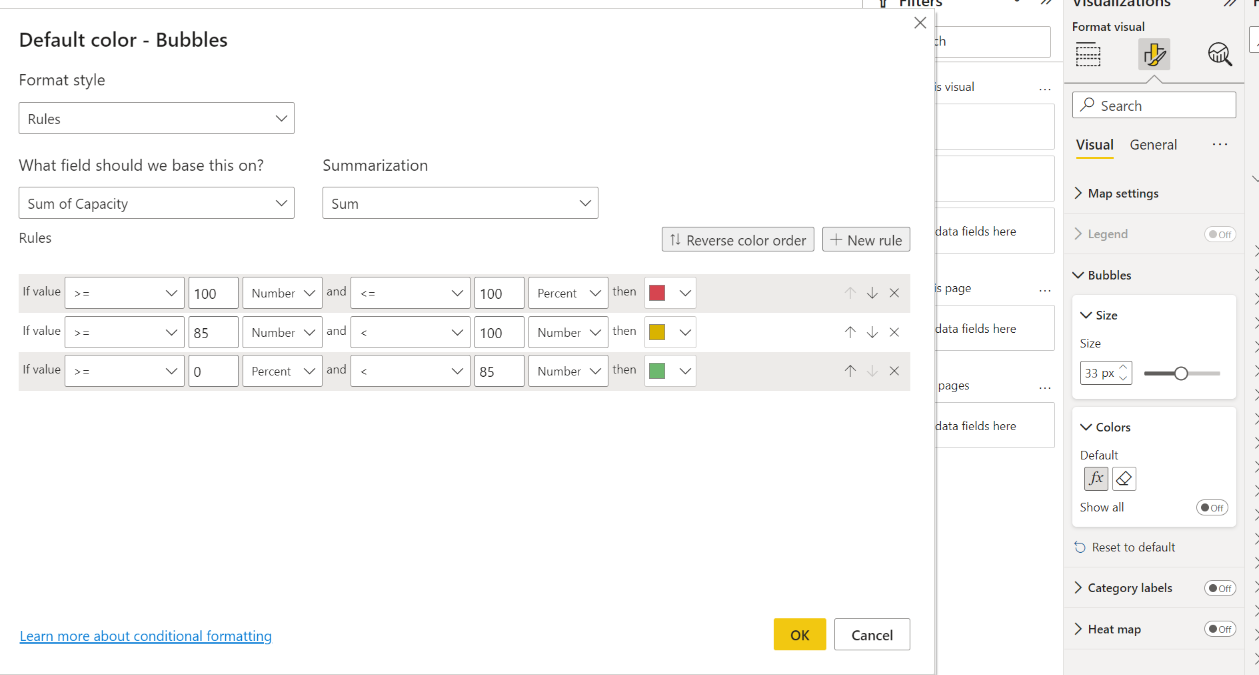Move the second rule down

[x=872, y=332]
